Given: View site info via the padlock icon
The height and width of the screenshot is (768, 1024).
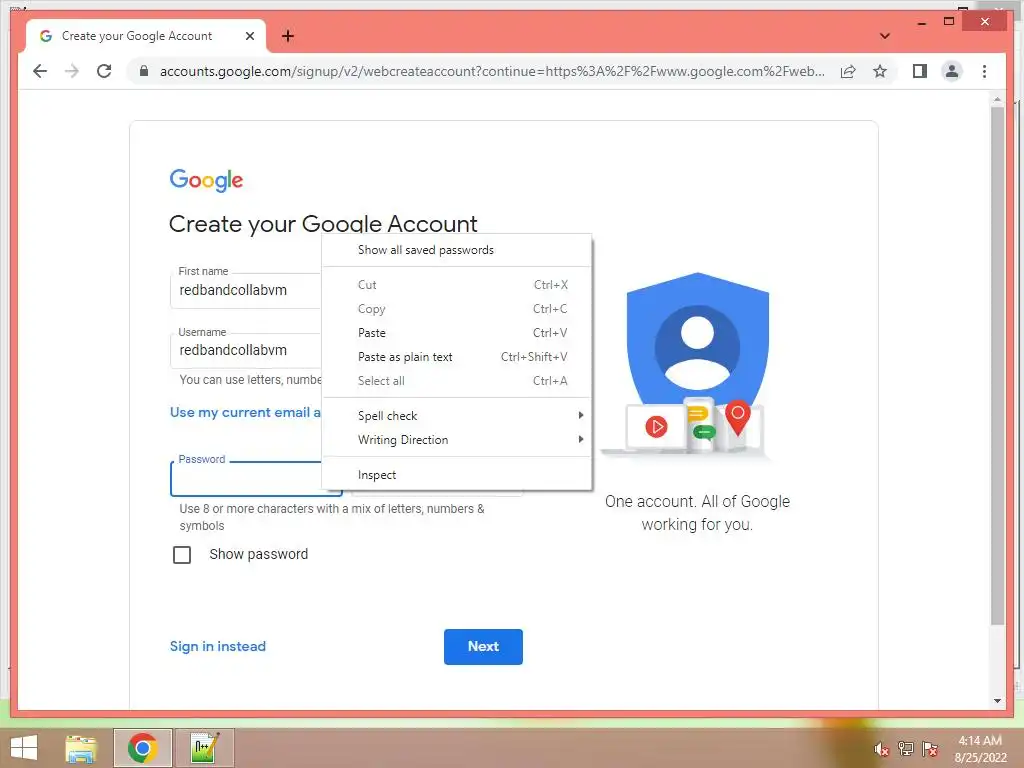Looking at the screenshot, I should click(144, 71).
